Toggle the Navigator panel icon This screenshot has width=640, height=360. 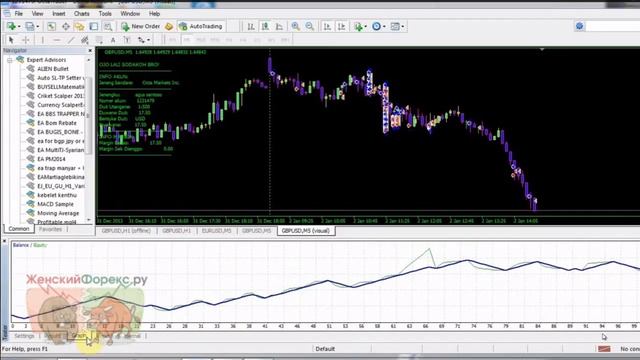79,27
